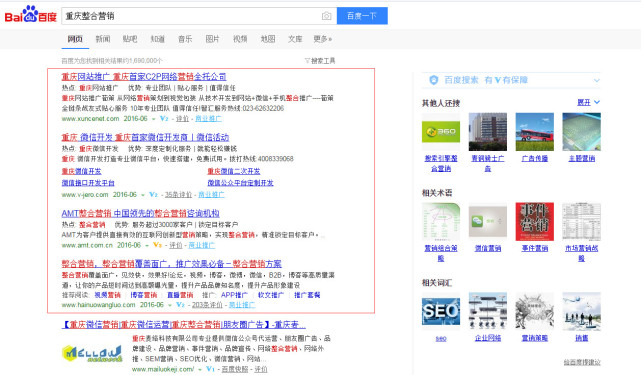Open the 微信接口开发平台 sublink

pos(88,183)
